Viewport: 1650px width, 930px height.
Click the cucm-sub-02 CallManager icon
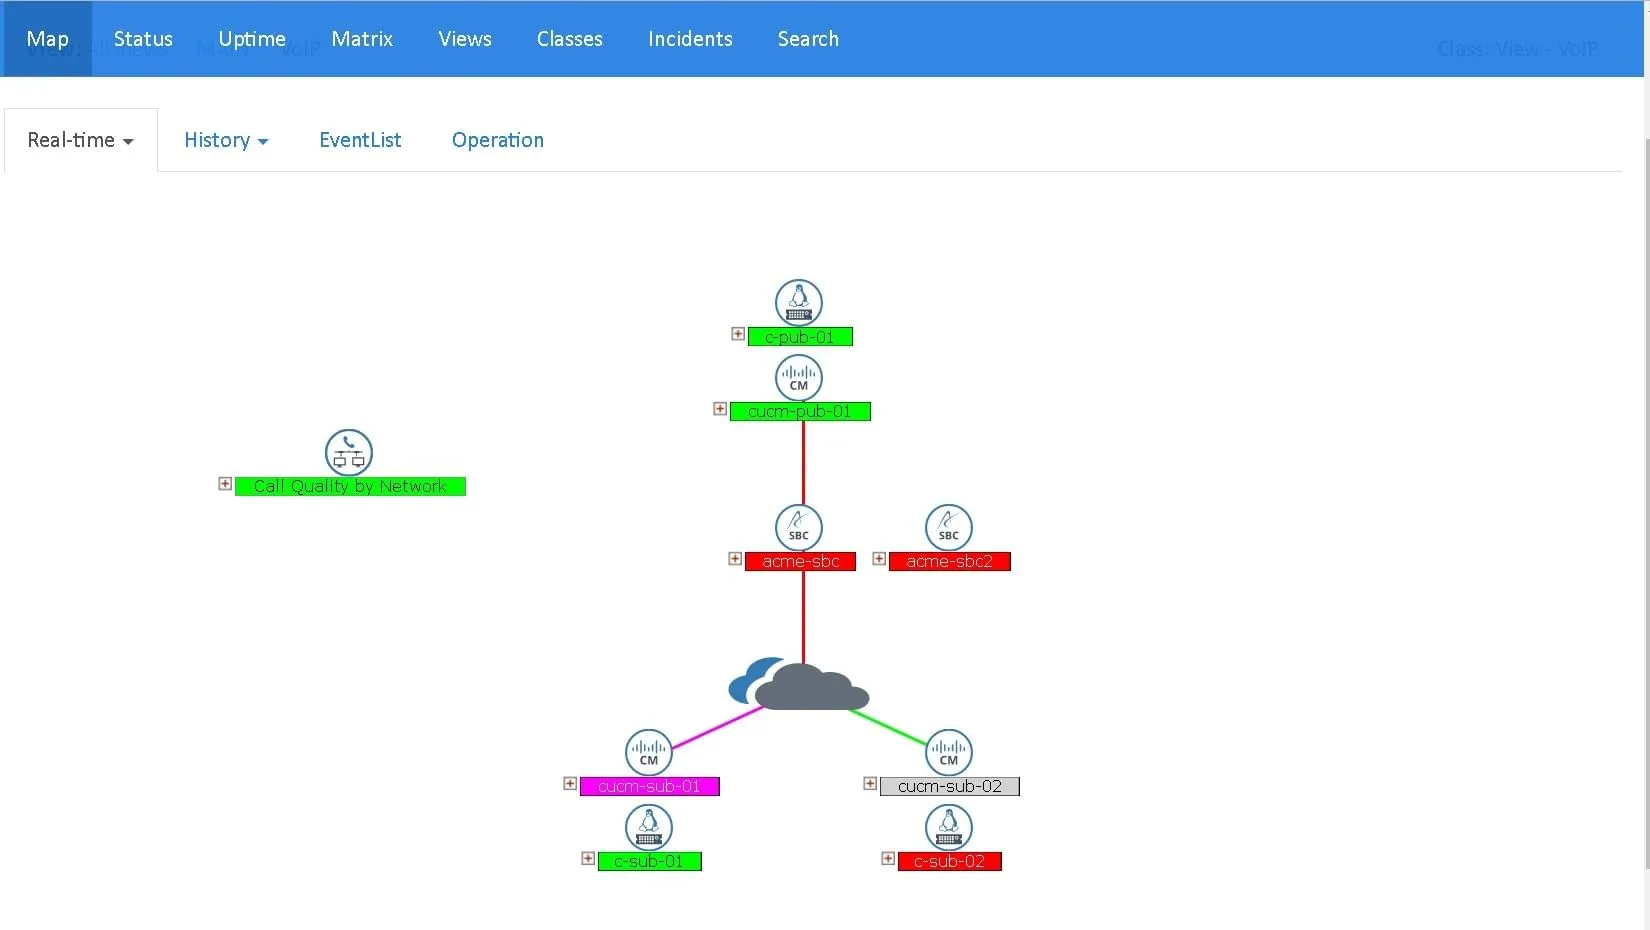pyautogui.click(x=948, y=752)
